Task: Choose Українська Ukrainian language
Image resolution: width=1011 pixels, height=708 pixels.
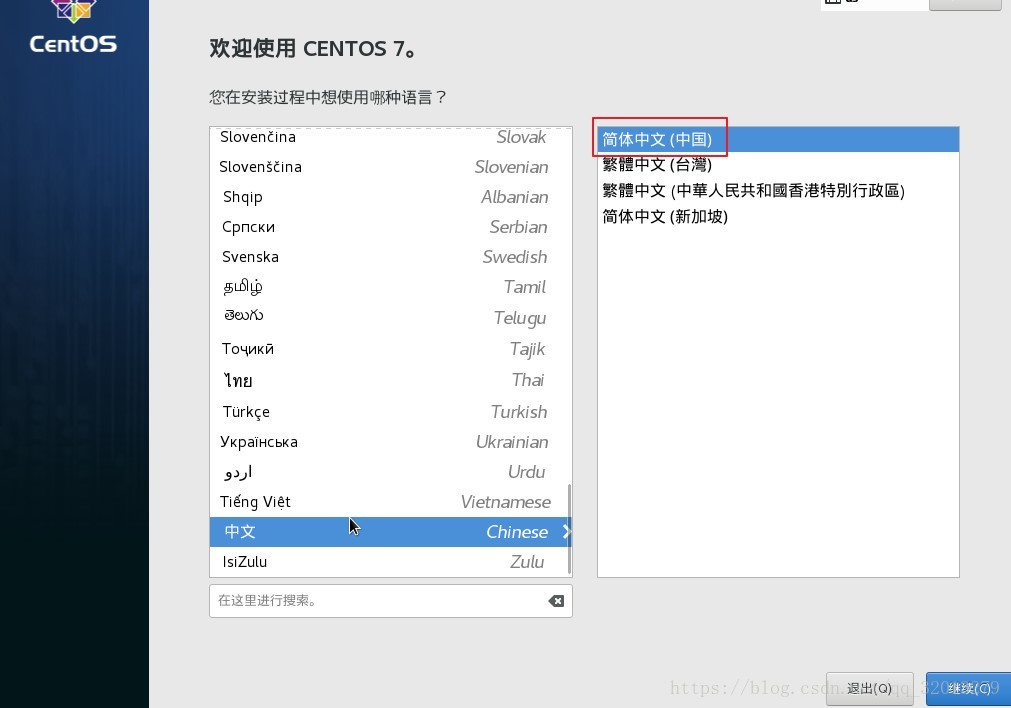Action: click(391, 442)
